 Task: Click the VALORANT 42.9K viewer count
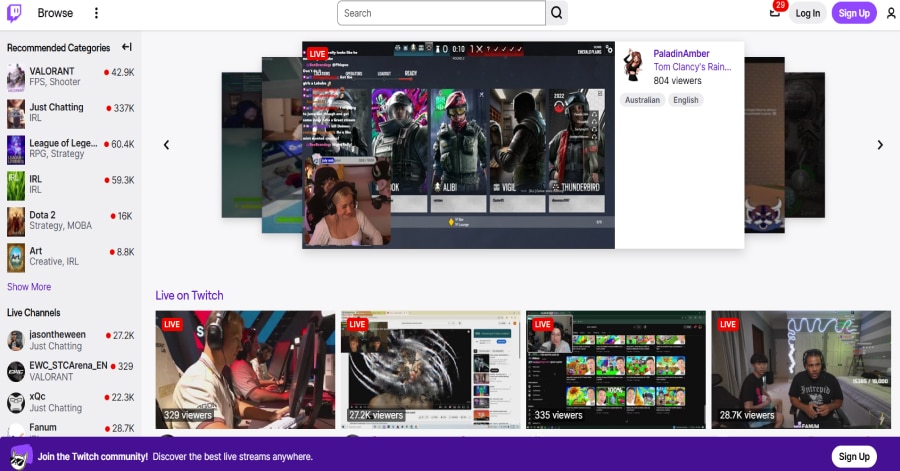pos(119,72)
